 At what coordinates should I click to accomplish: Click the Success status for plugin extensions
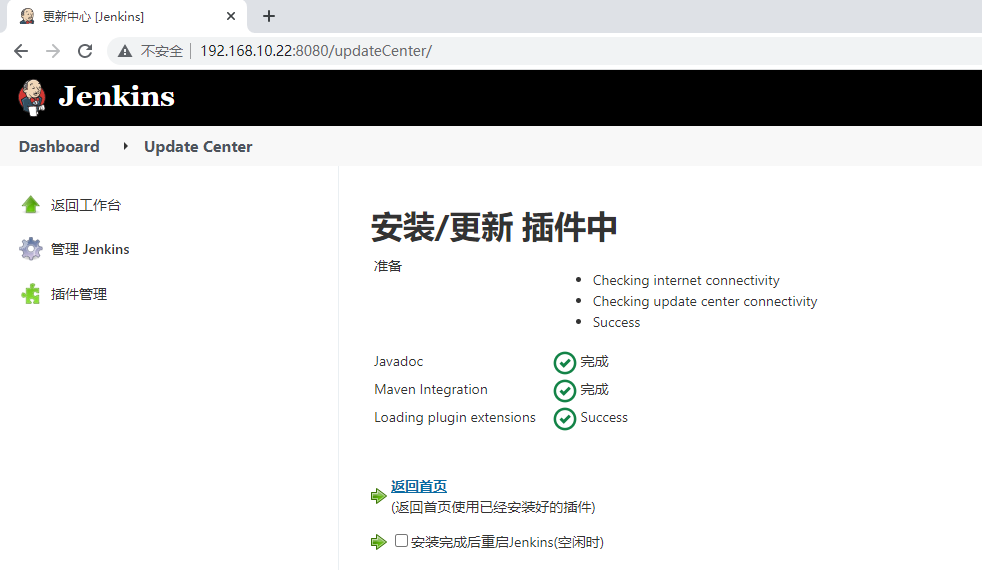click(604, 417)
